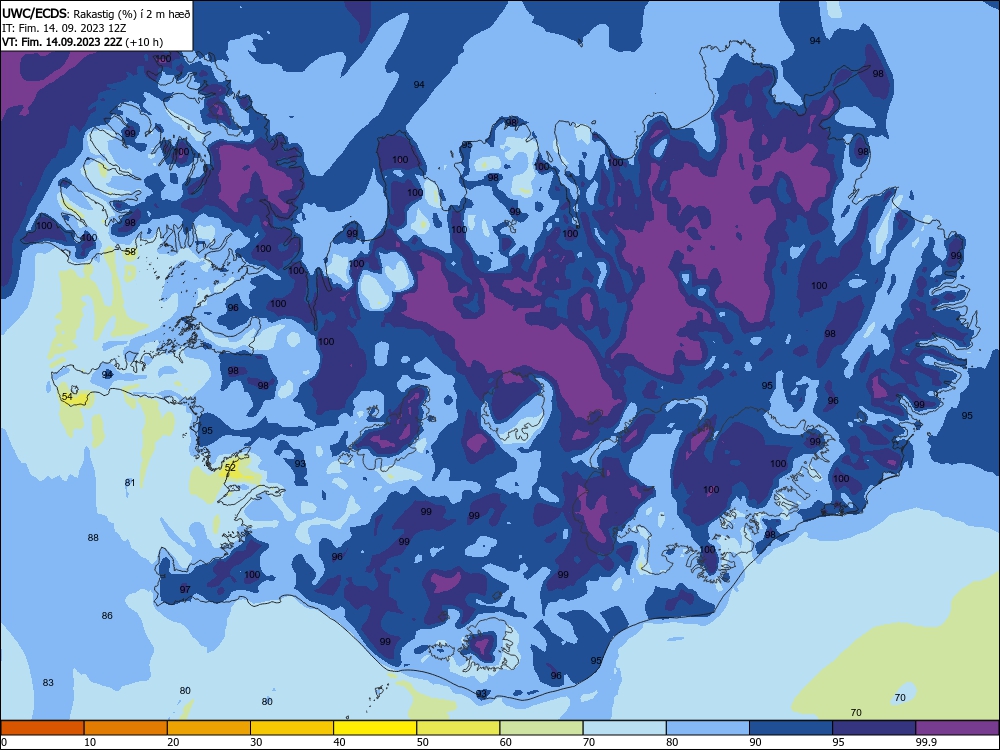Click the 54 humidity value on the map
1000x750 pixels.
coord(67,397)
